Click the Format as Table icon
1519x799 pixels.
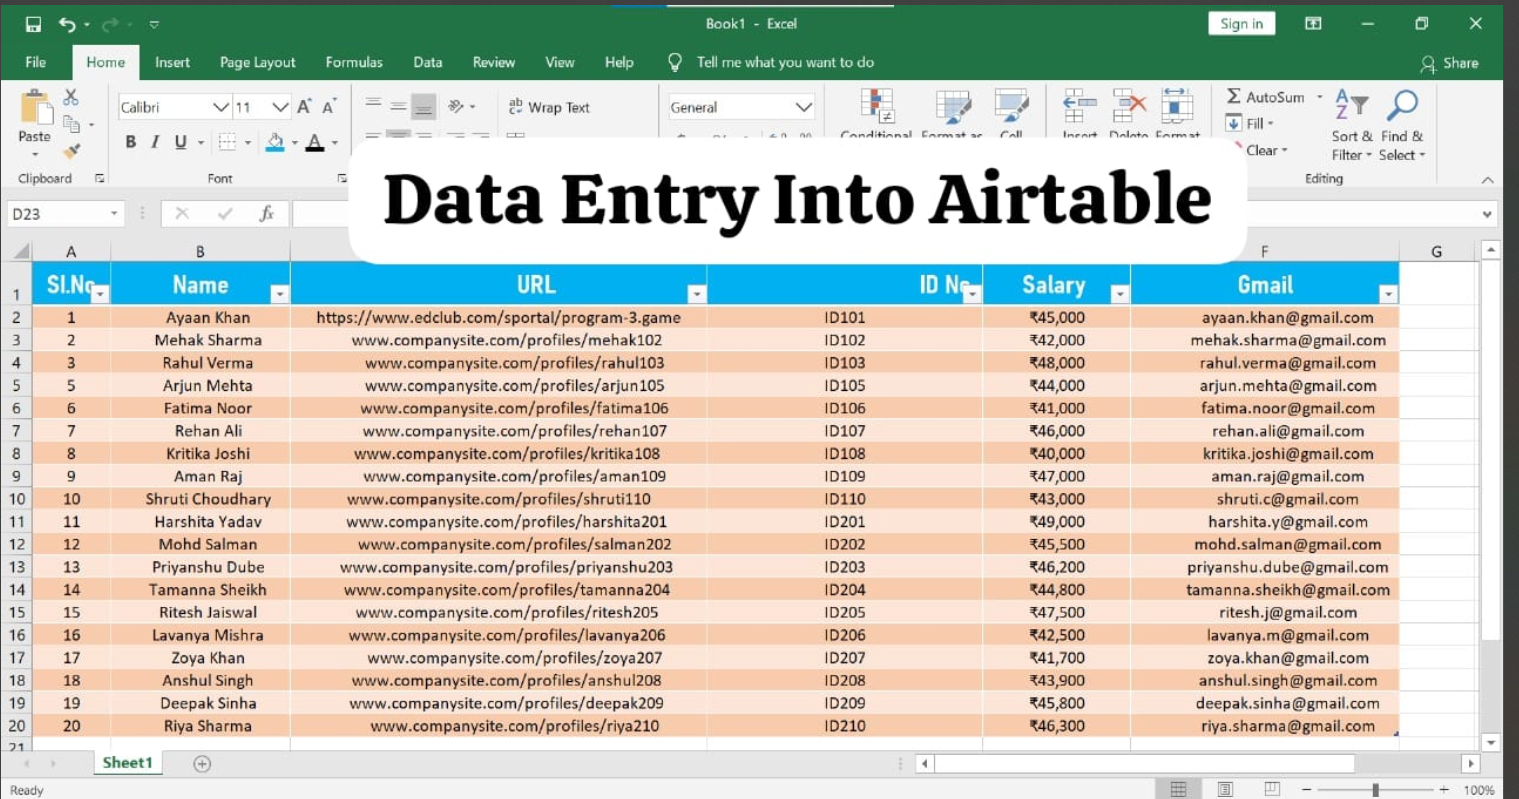953,106
